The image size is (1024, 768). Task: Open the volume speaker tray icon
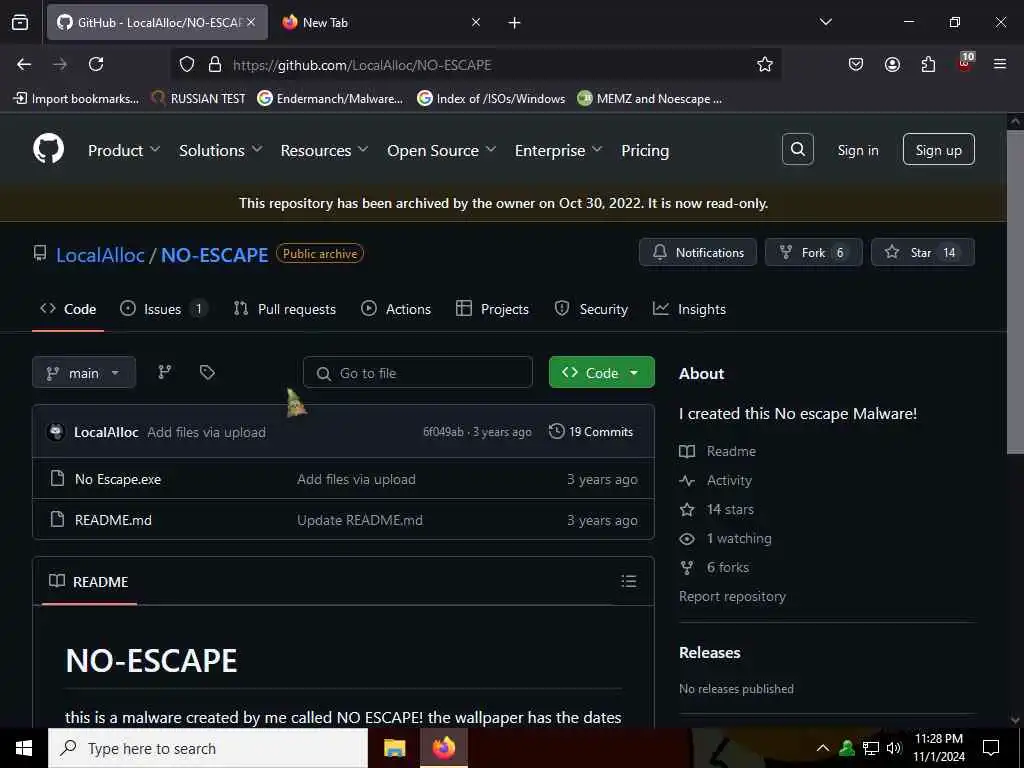[x=893, y=748]
